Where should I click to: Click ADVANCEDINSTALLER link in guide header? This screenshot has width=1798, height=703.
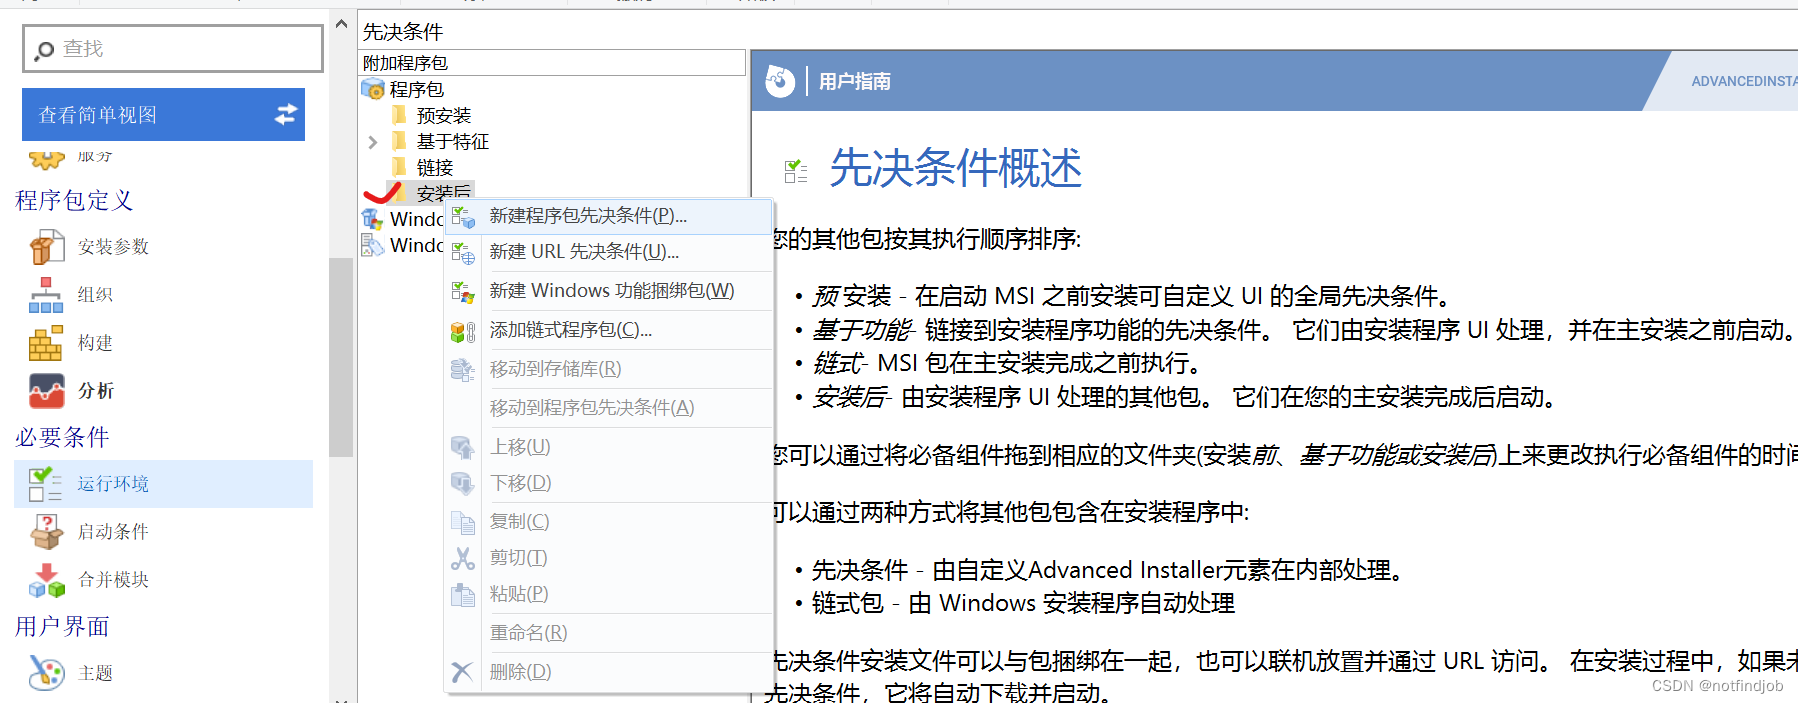(x=1744, y=81)
